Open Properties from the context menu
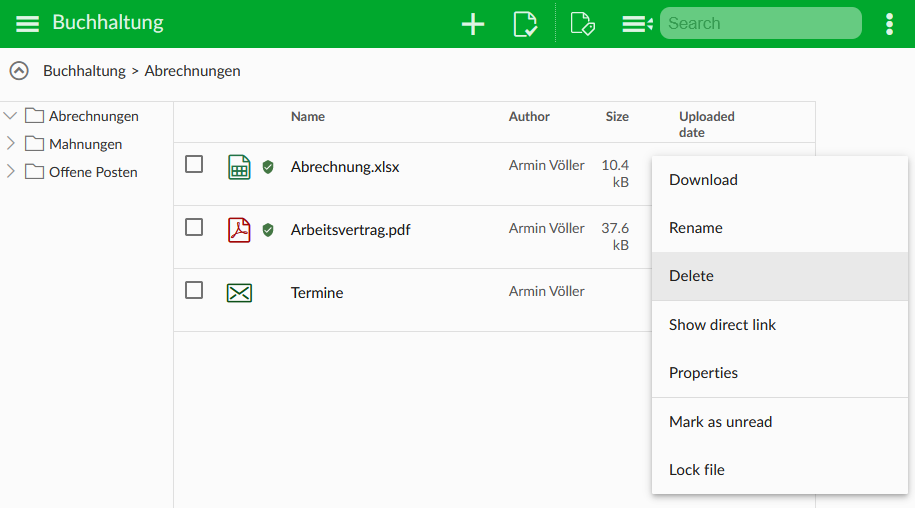 pos(780,373)
